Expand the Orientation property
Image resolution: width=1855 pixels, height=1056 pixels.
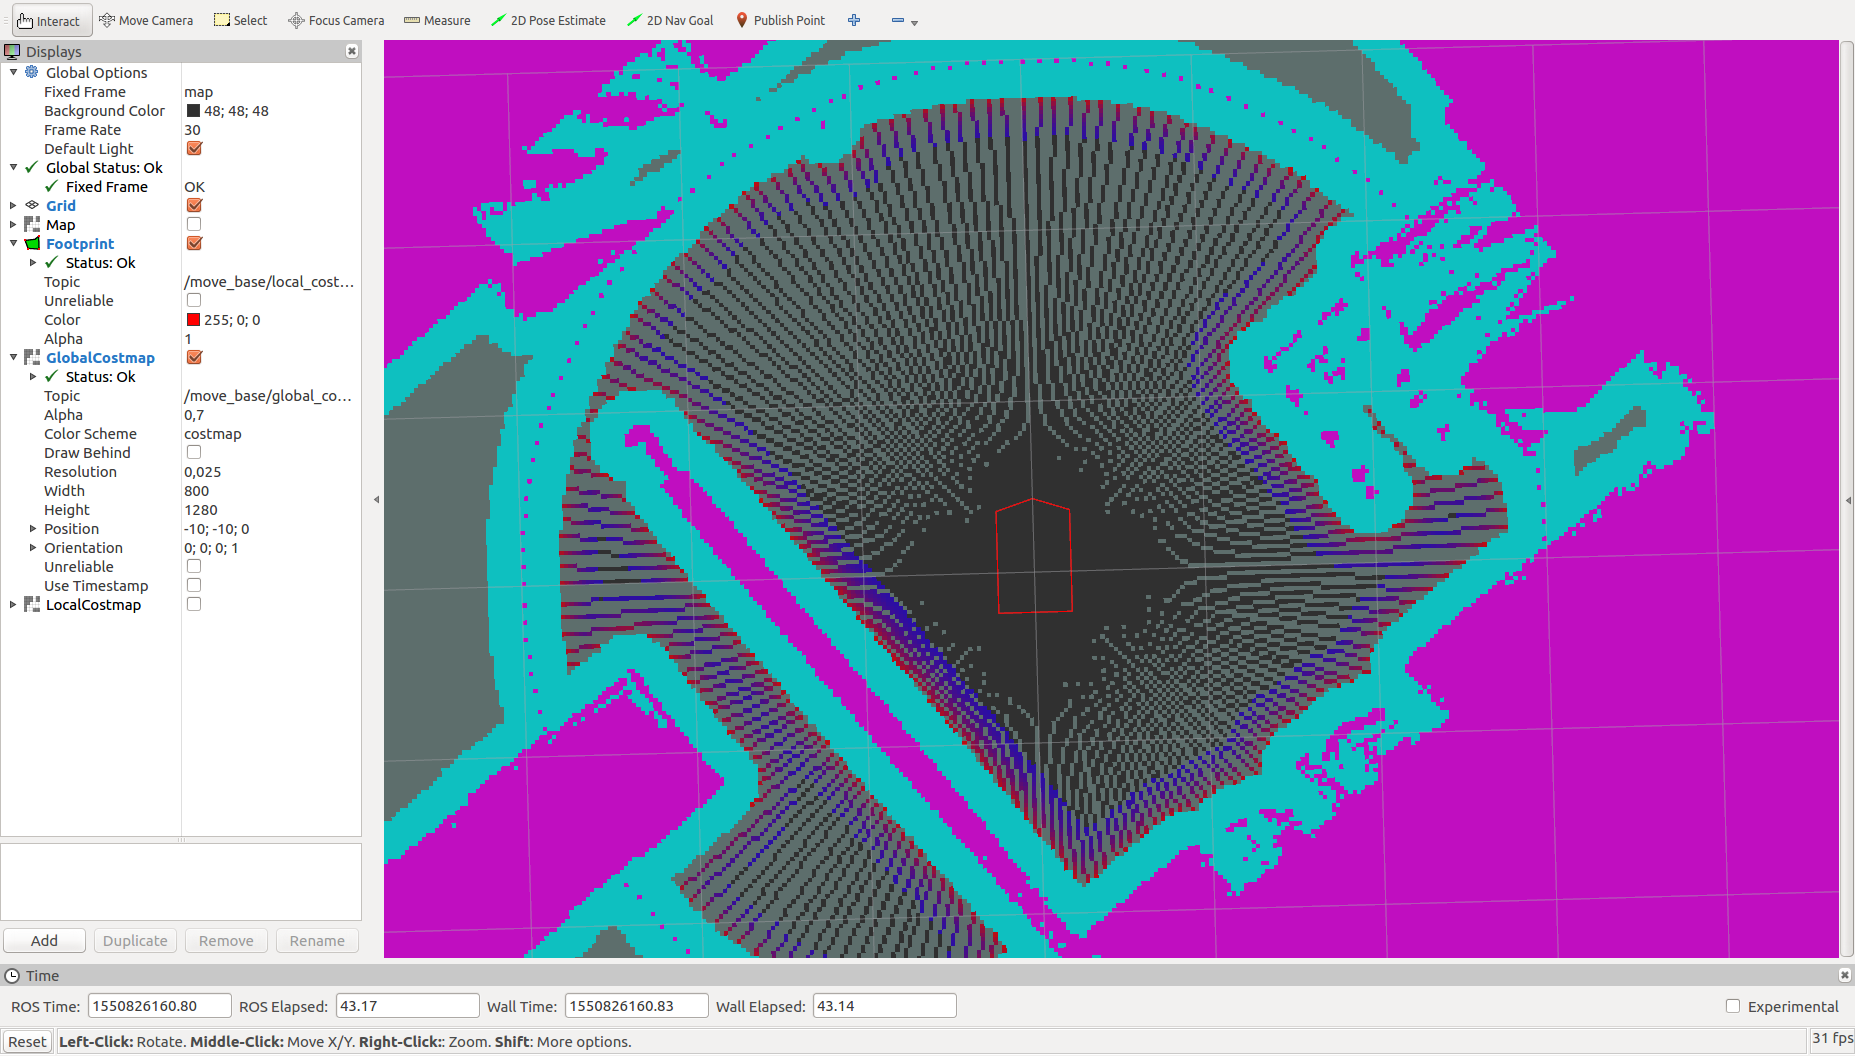(33, 547)
